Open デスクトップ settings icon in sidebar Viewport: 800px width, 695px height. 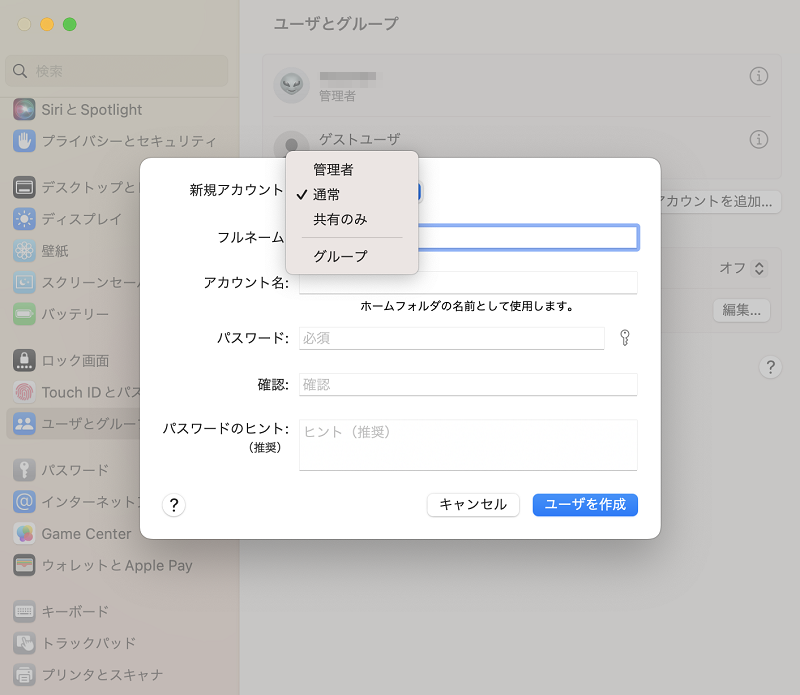pyautogui.click(x=24, y=187)
